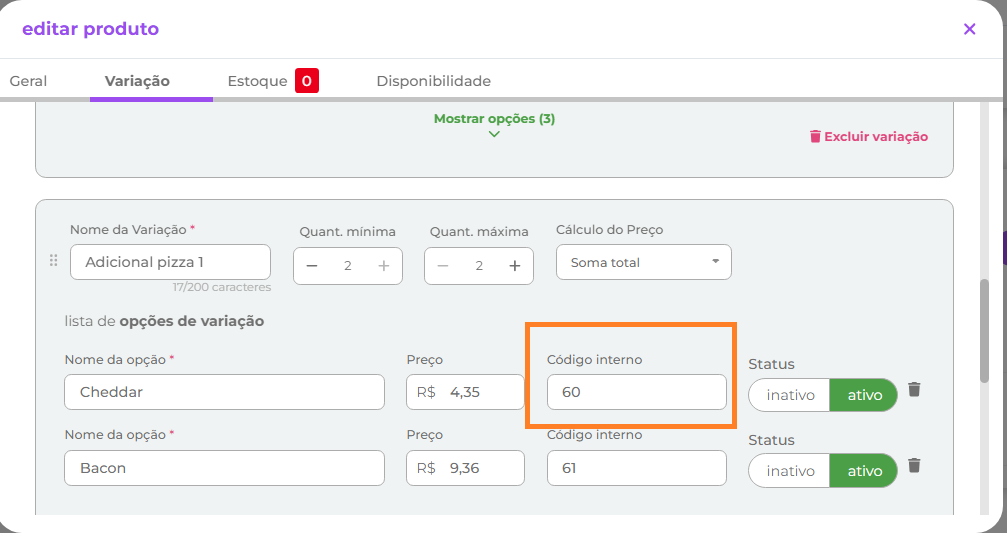The height and width of the screenshot is (533, 1007).
Task: Delete the Cheddar option with trash icon
Action: tap(914, 389)
